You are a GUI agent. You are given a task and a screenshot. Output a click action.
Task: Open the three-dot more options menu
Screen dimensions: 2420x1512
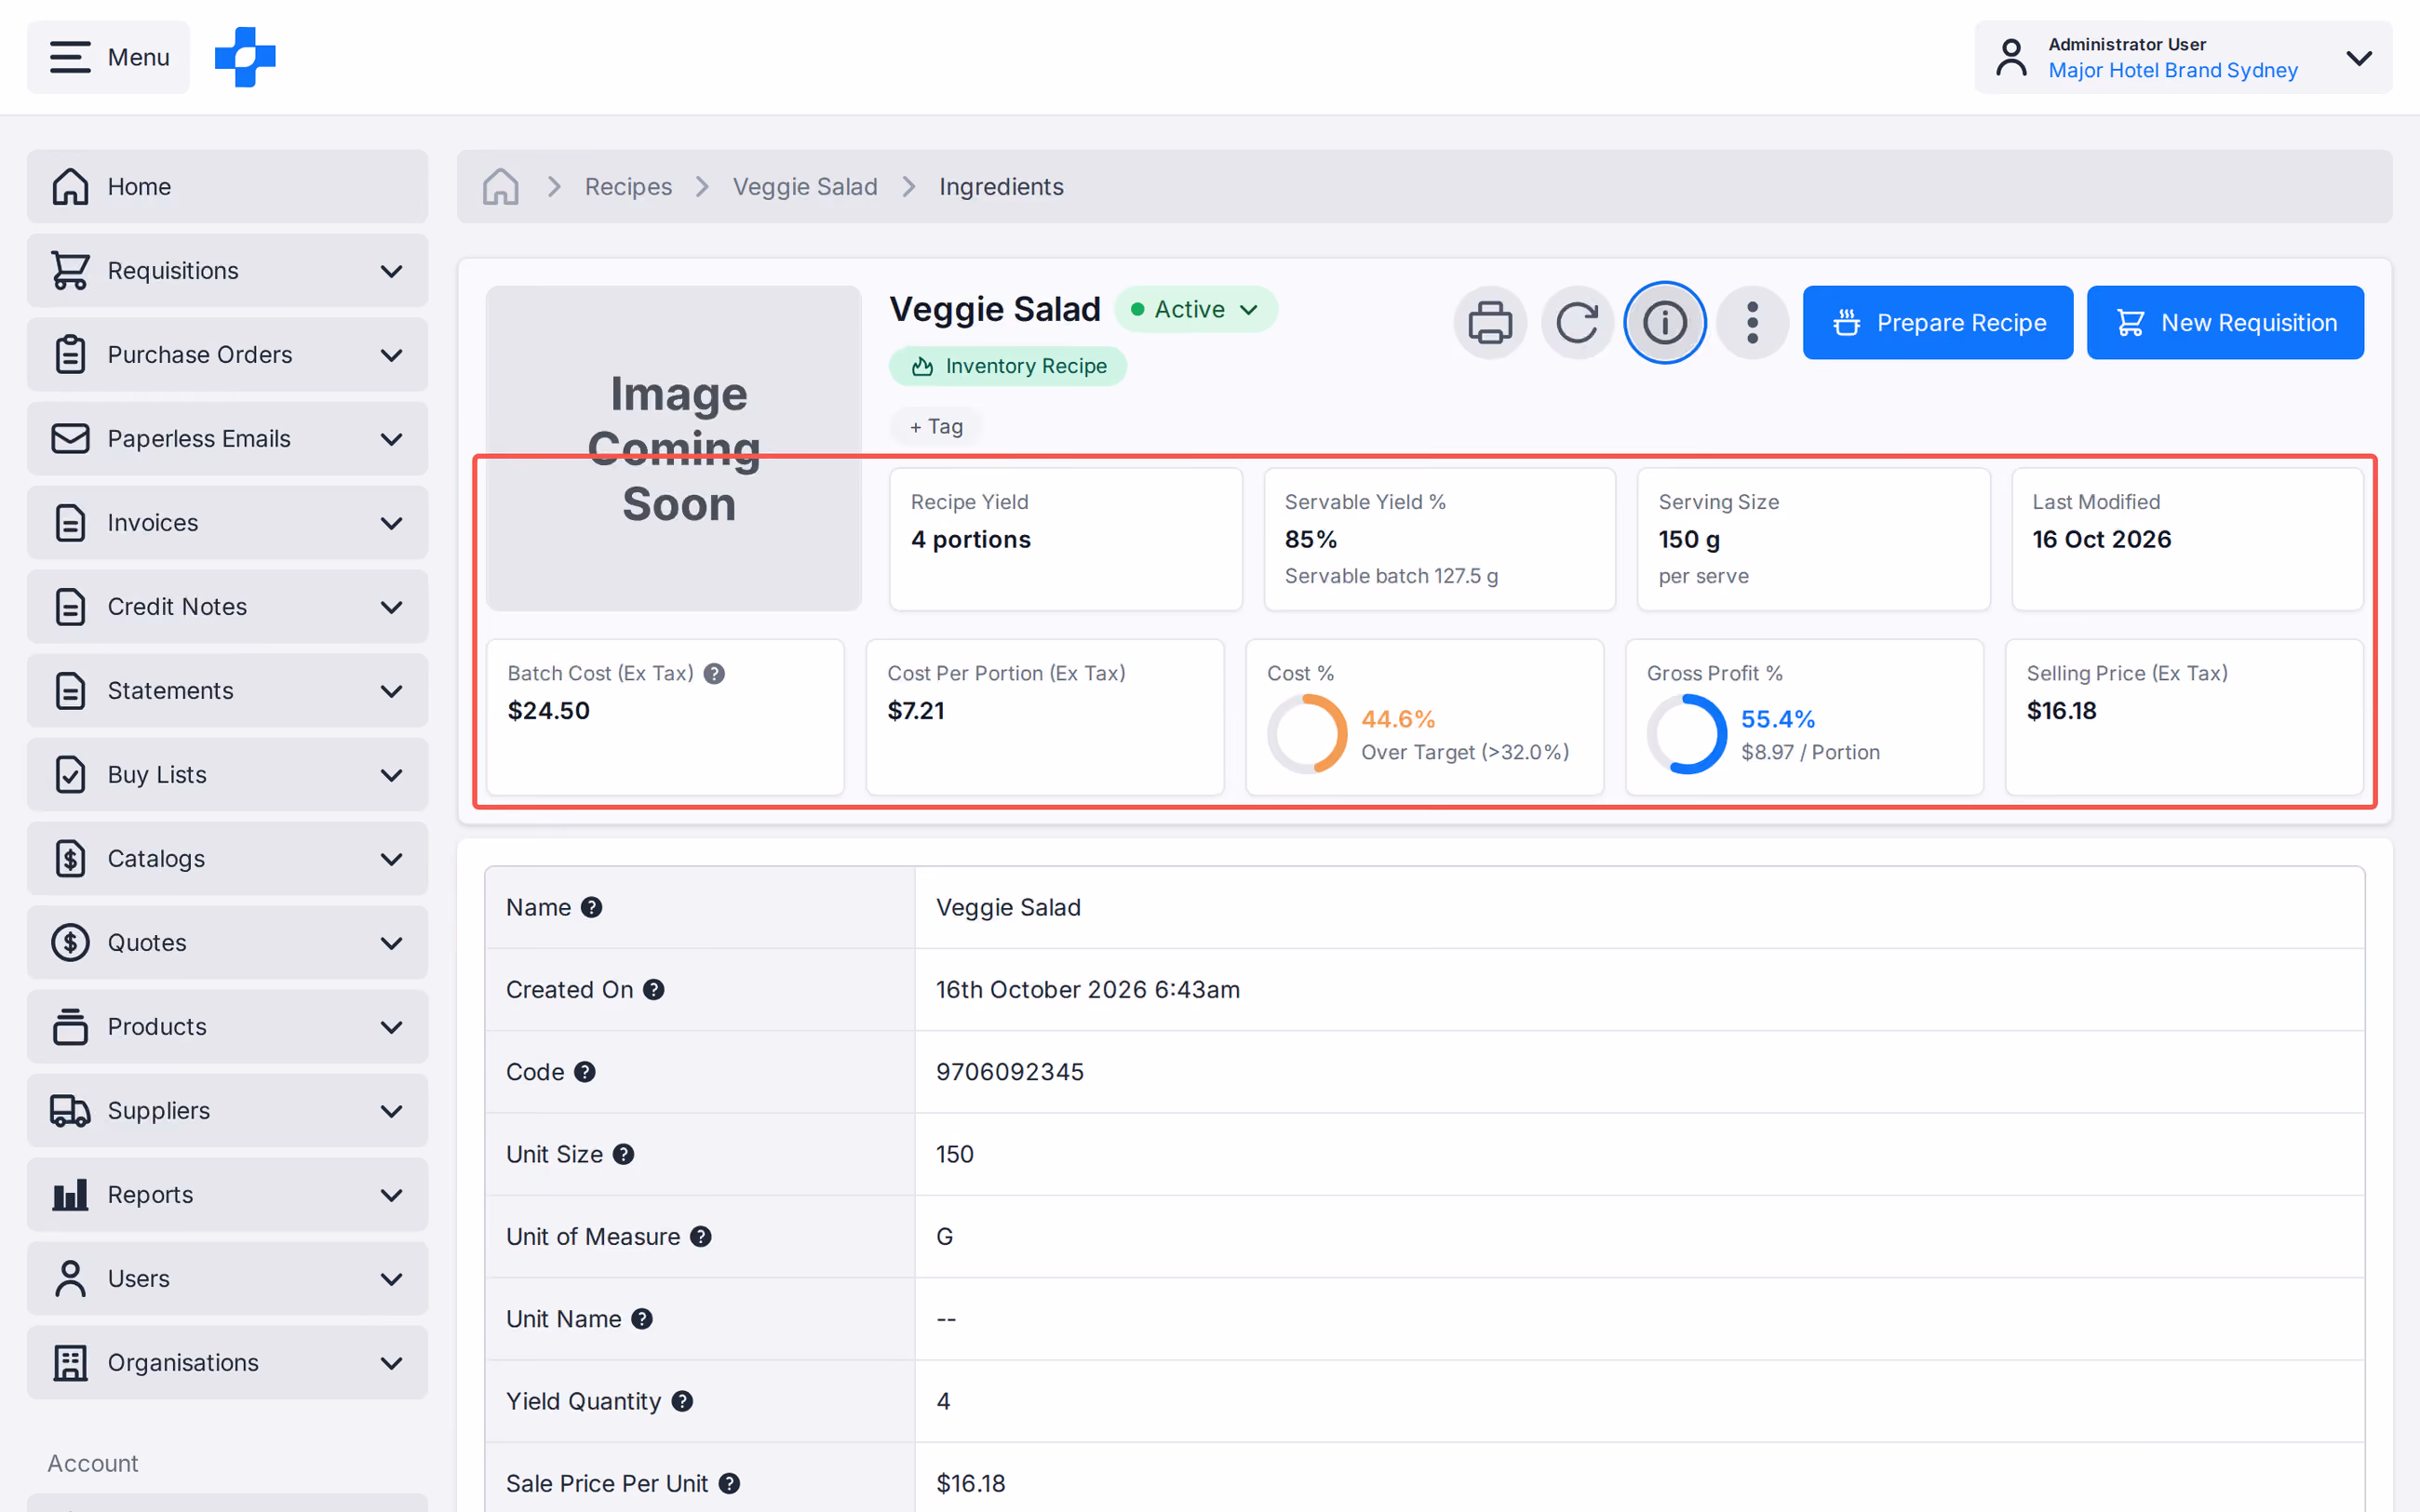click(1752, 322)
